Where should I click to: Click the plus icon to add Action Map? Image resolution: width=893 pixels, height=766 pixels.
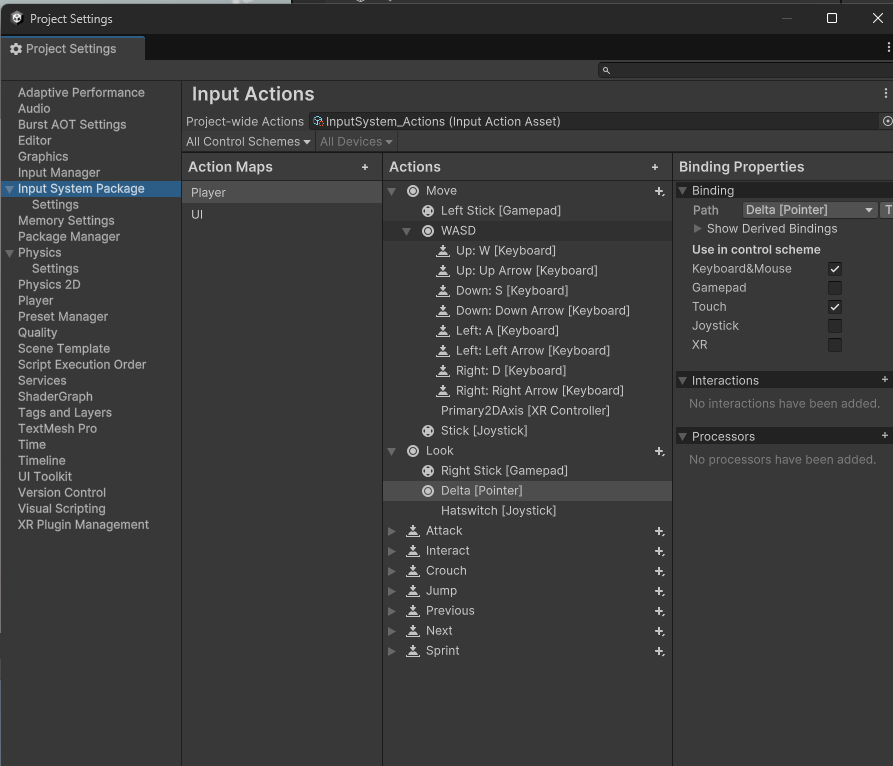(x=365, y=168)
